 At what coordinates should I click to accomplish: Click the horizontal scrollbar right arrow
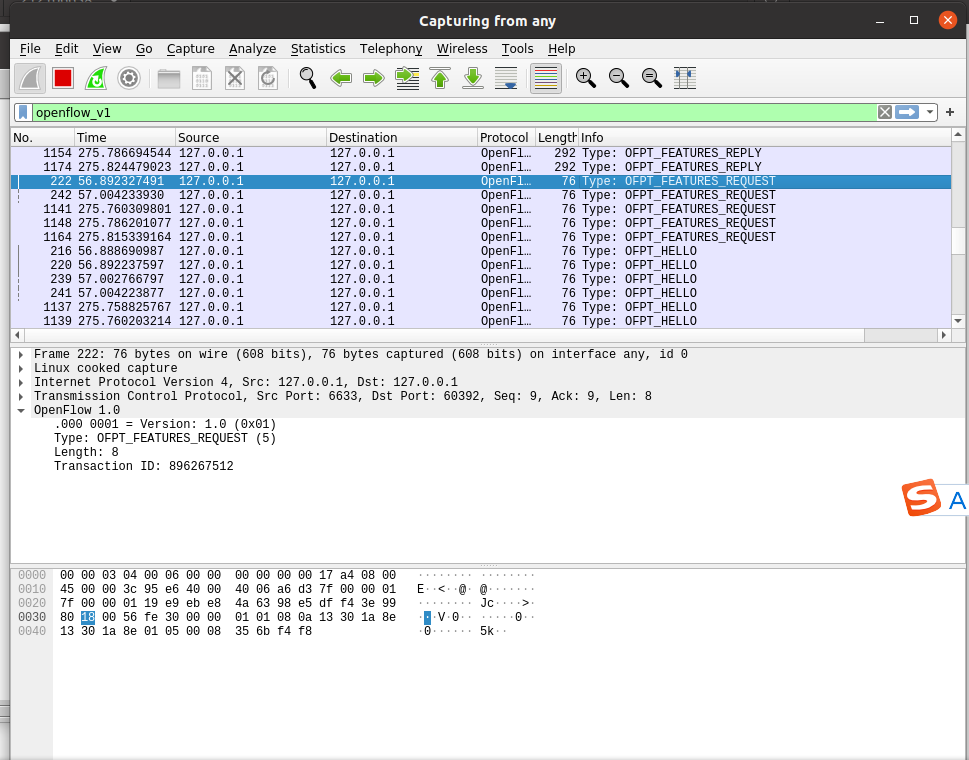944,335
